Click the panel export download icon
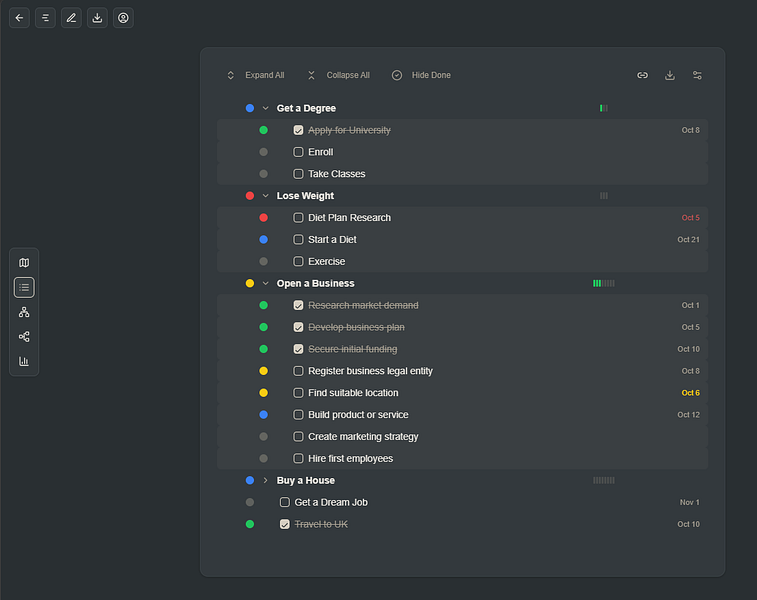The height and width of the screenshot is (600, 757). click(x=670, y=75)
